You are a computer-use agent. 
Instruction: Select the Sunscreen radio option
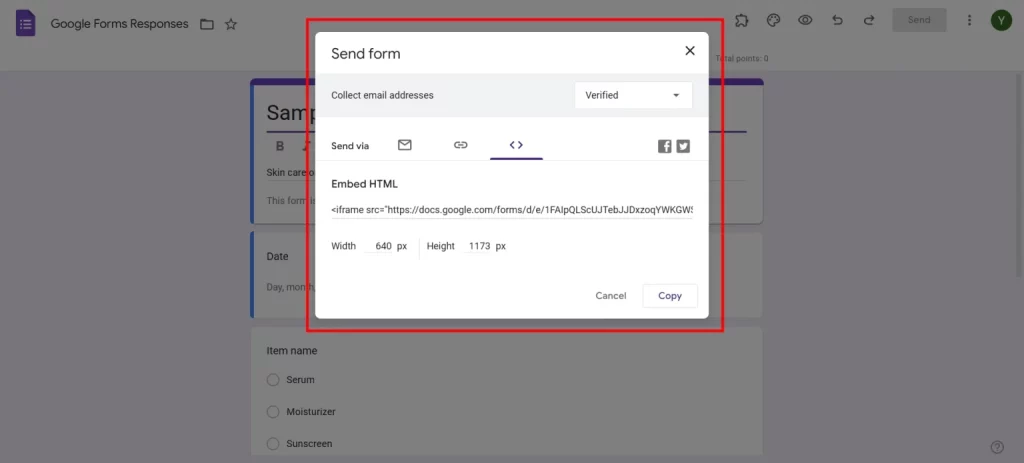(x=273, y=443)
